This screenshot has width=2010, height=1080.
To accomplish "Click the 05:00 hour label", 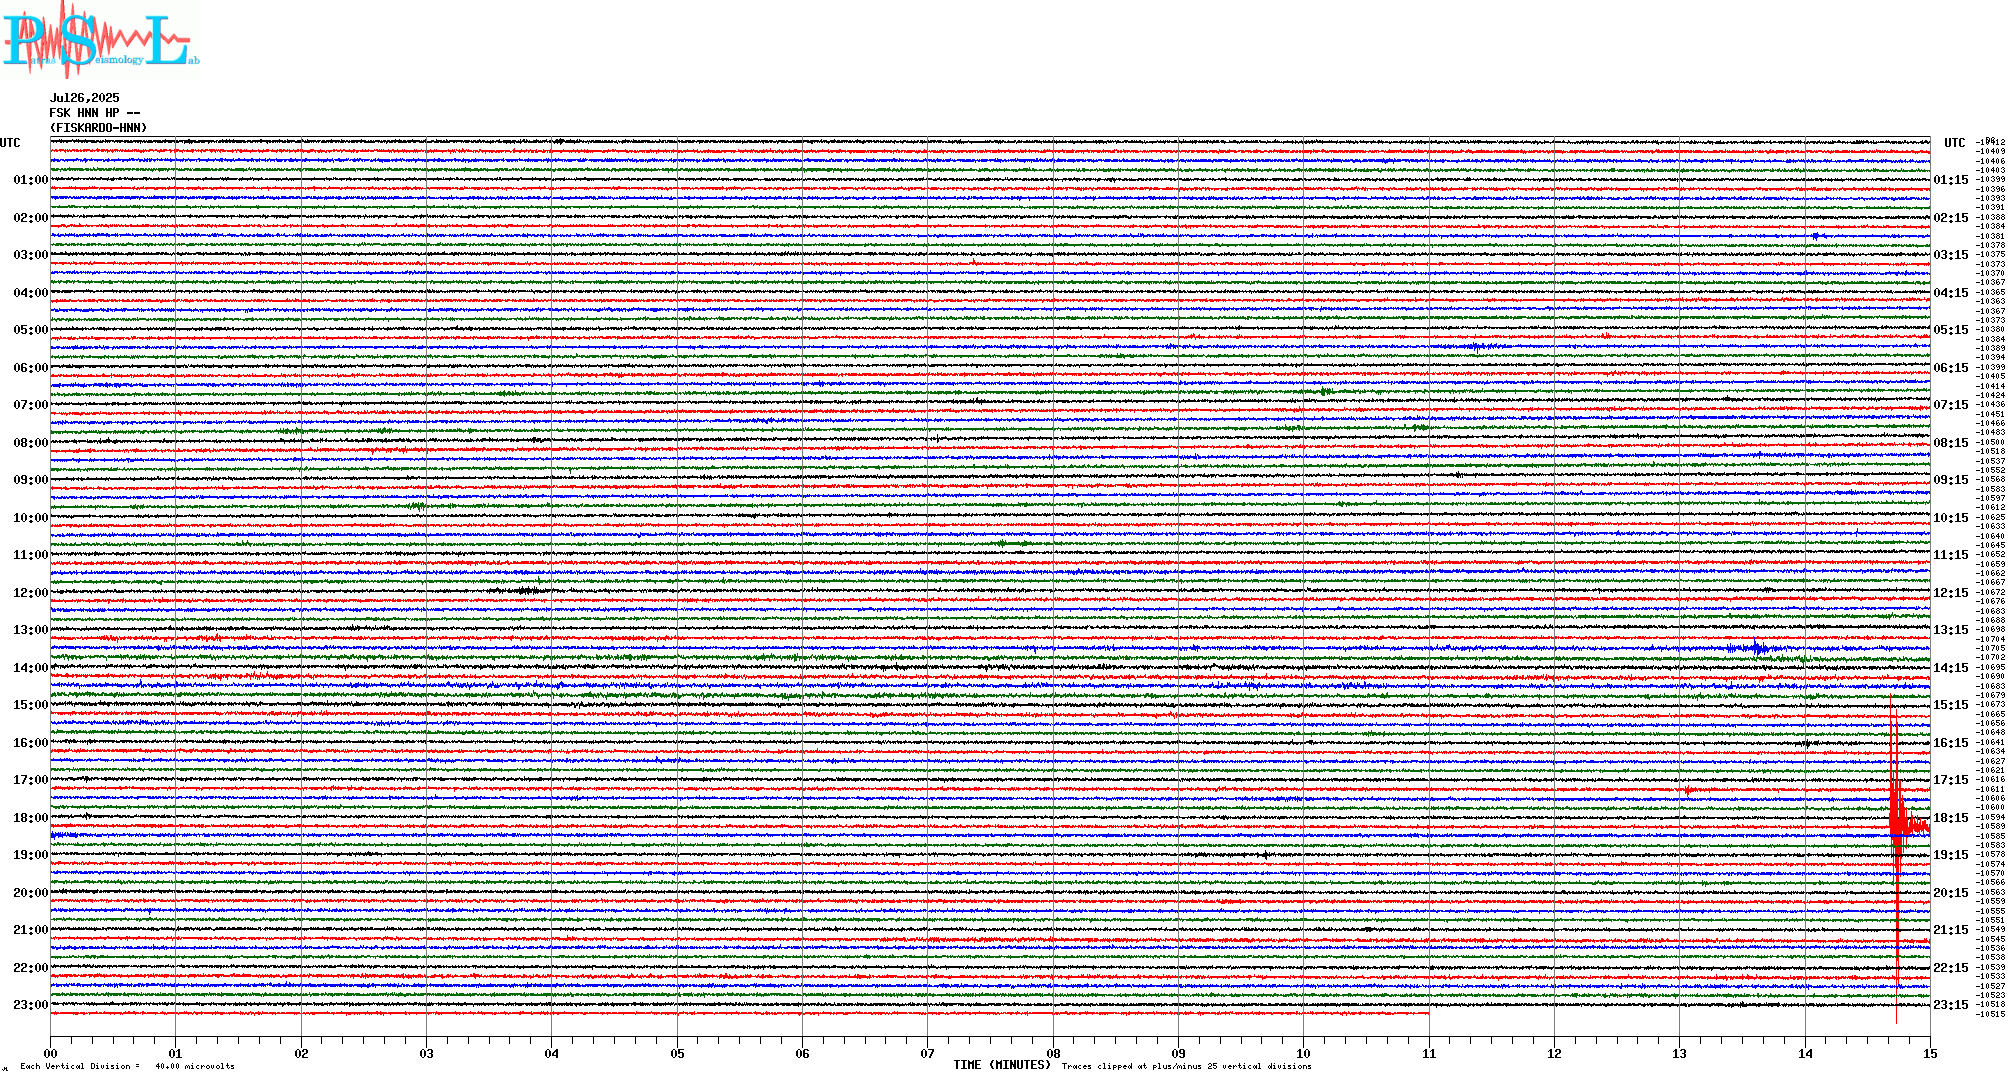I will point(31,330).
